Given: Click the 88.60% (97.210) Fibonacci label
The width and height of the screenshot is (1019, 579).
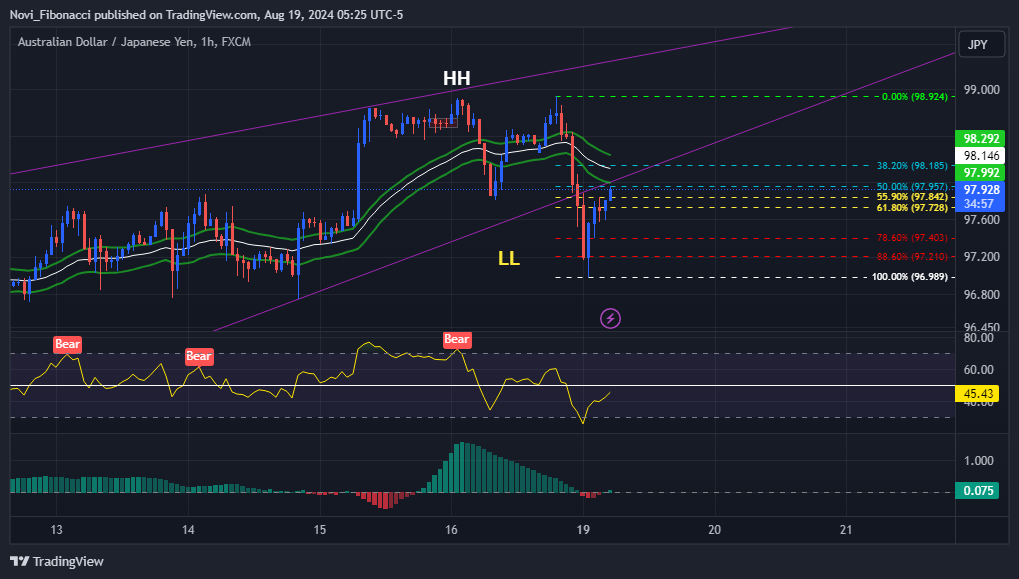Looking at the screenshot, I should [912, 257].
